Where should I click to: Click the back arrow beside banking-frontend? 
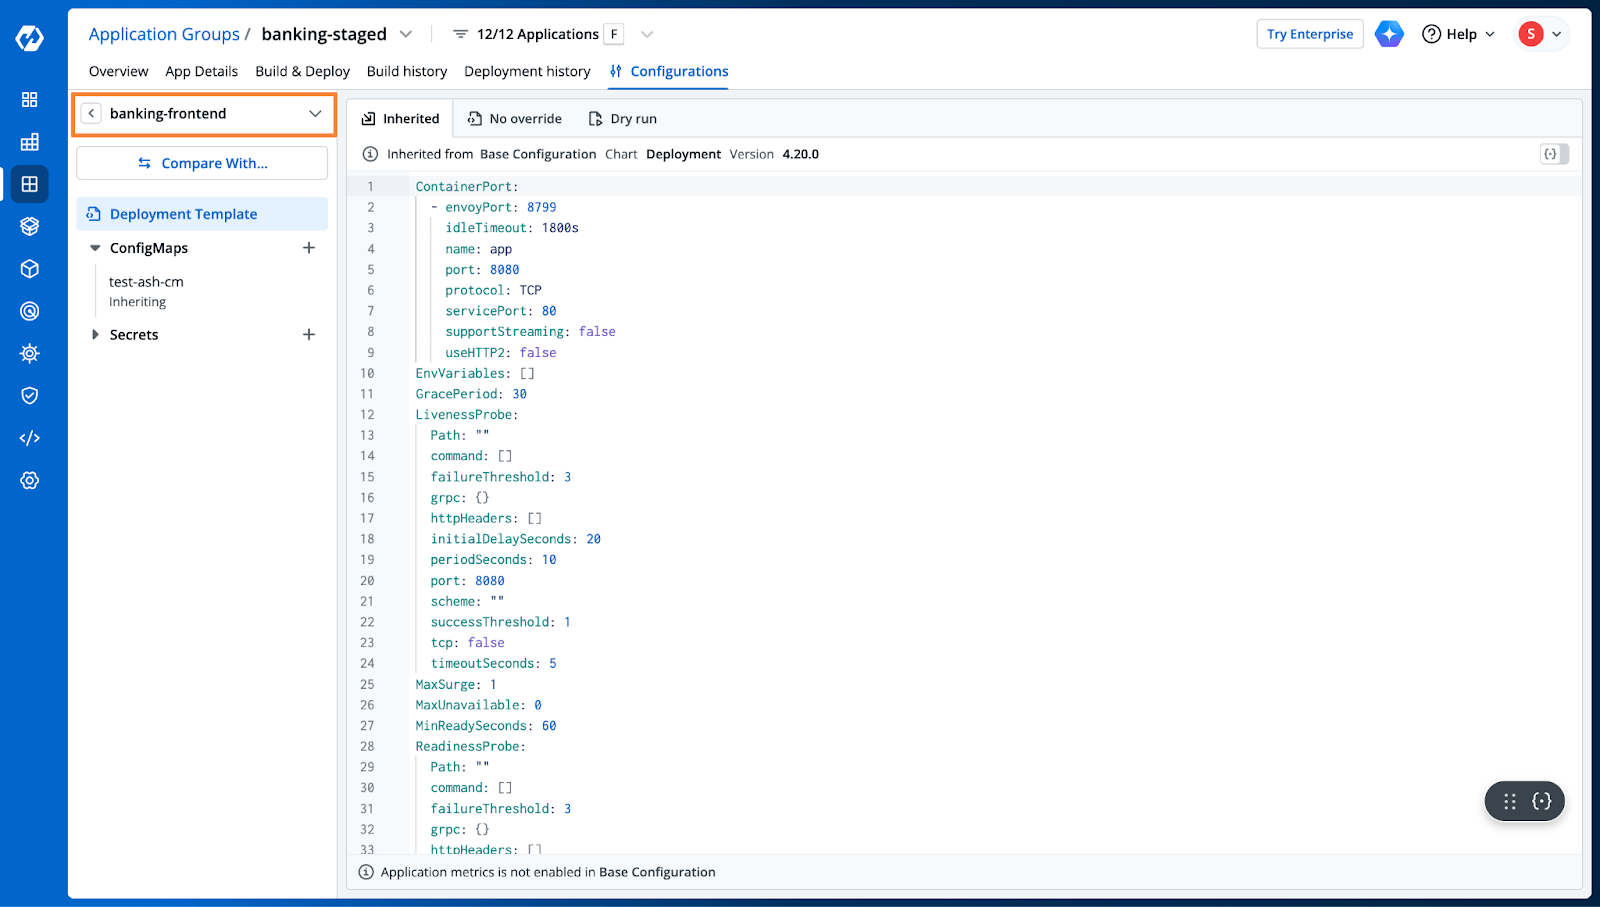point(91,114)
